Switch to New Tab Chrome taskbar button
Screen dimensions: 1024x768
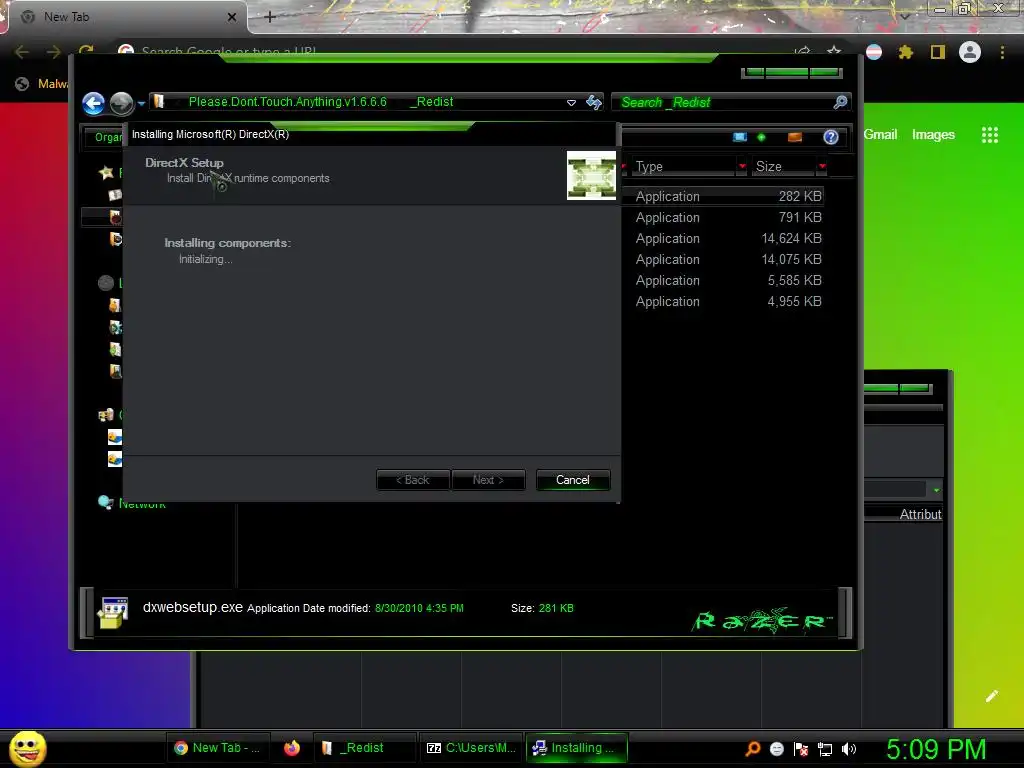pyautogui.click(x=217, y=748)
